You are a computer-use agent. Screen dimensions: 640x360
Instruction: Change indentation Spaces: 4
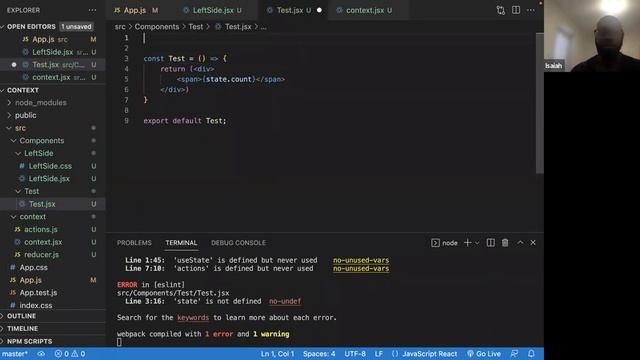pos(319,354)
